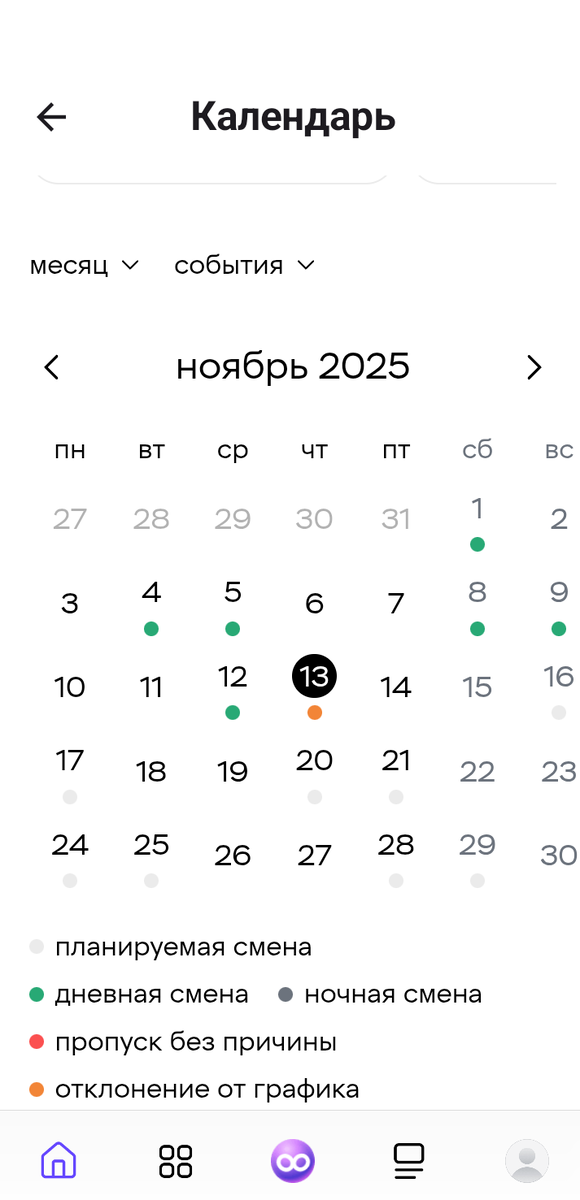Open the profile avatar icon
580x1200 pixels.
point(527,1160)
